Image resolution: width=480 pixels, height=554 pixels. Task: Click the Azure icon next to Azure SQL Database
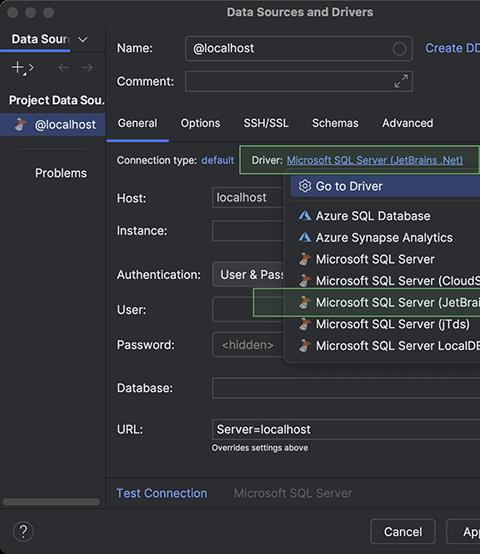pos(304,216)
